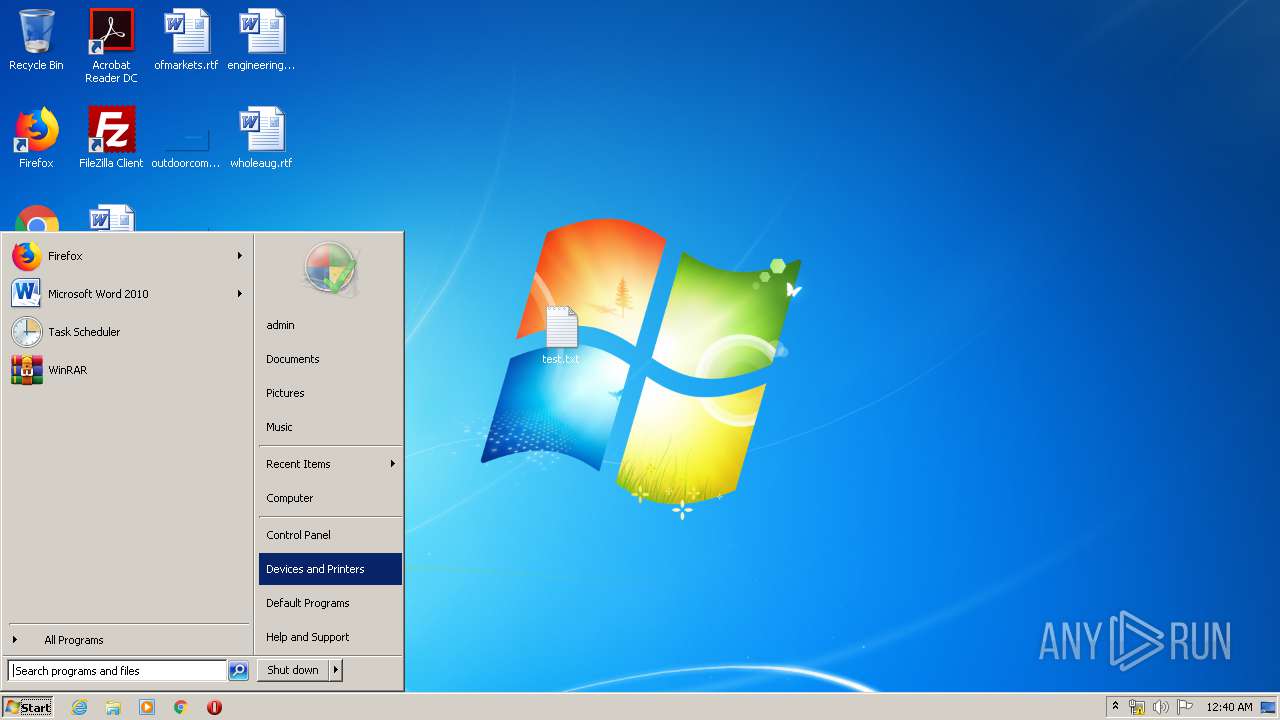The height and width of the screenshot is (720, 1280).
Task: Click the Shut down button
Action: 293,671
